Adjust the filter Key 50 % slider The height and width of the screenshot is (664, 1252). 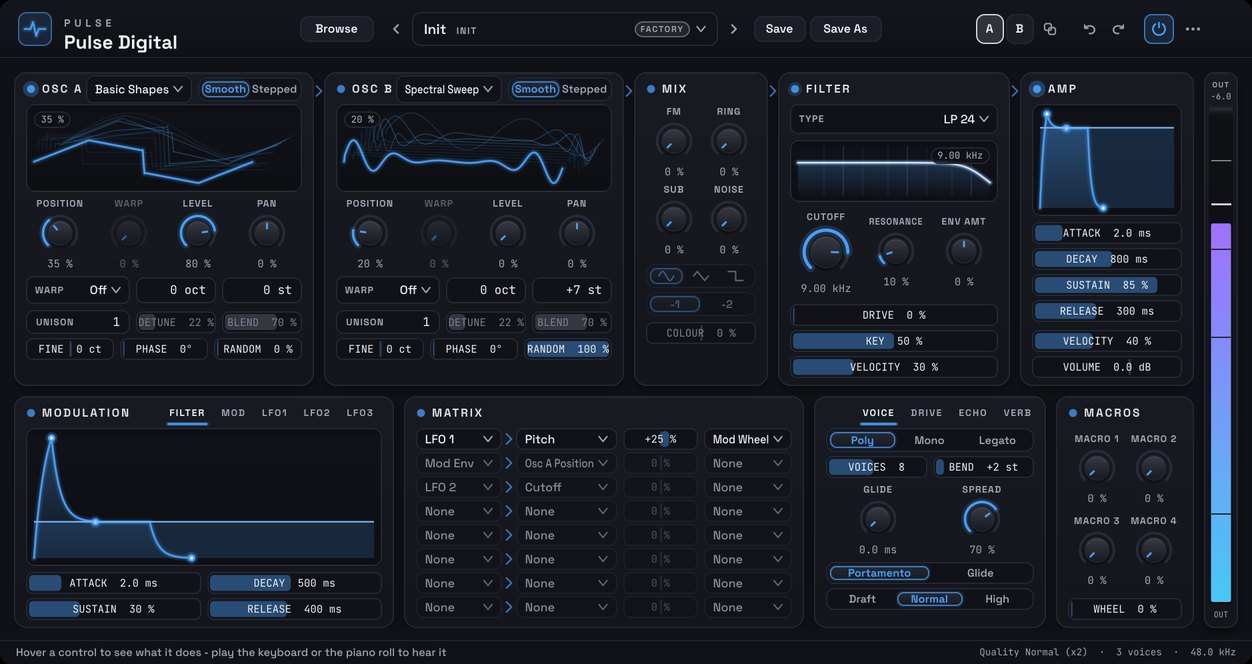[x=894, y=341]
